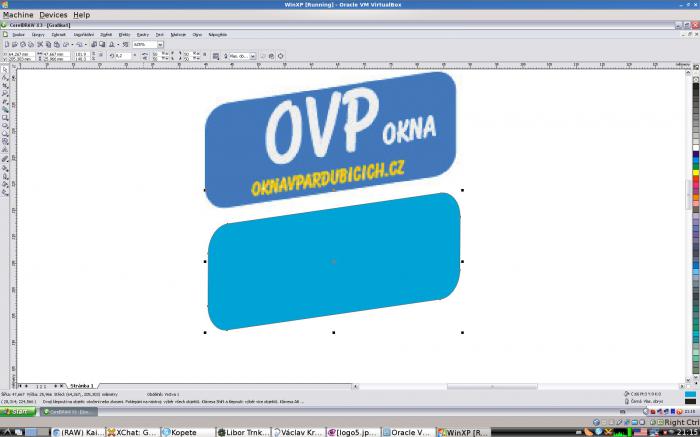This screenshot has width=700, height=437.
Task: Open the Soubor menu
Action: [x=18, y=34]
